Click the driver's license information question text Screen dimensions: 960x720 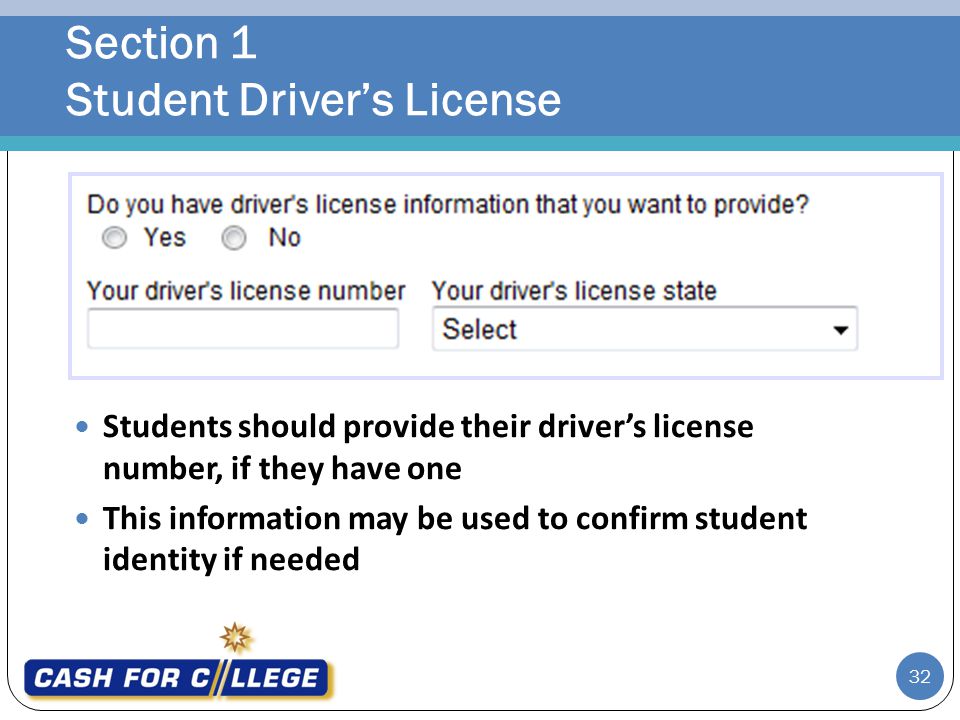point(448,204)
